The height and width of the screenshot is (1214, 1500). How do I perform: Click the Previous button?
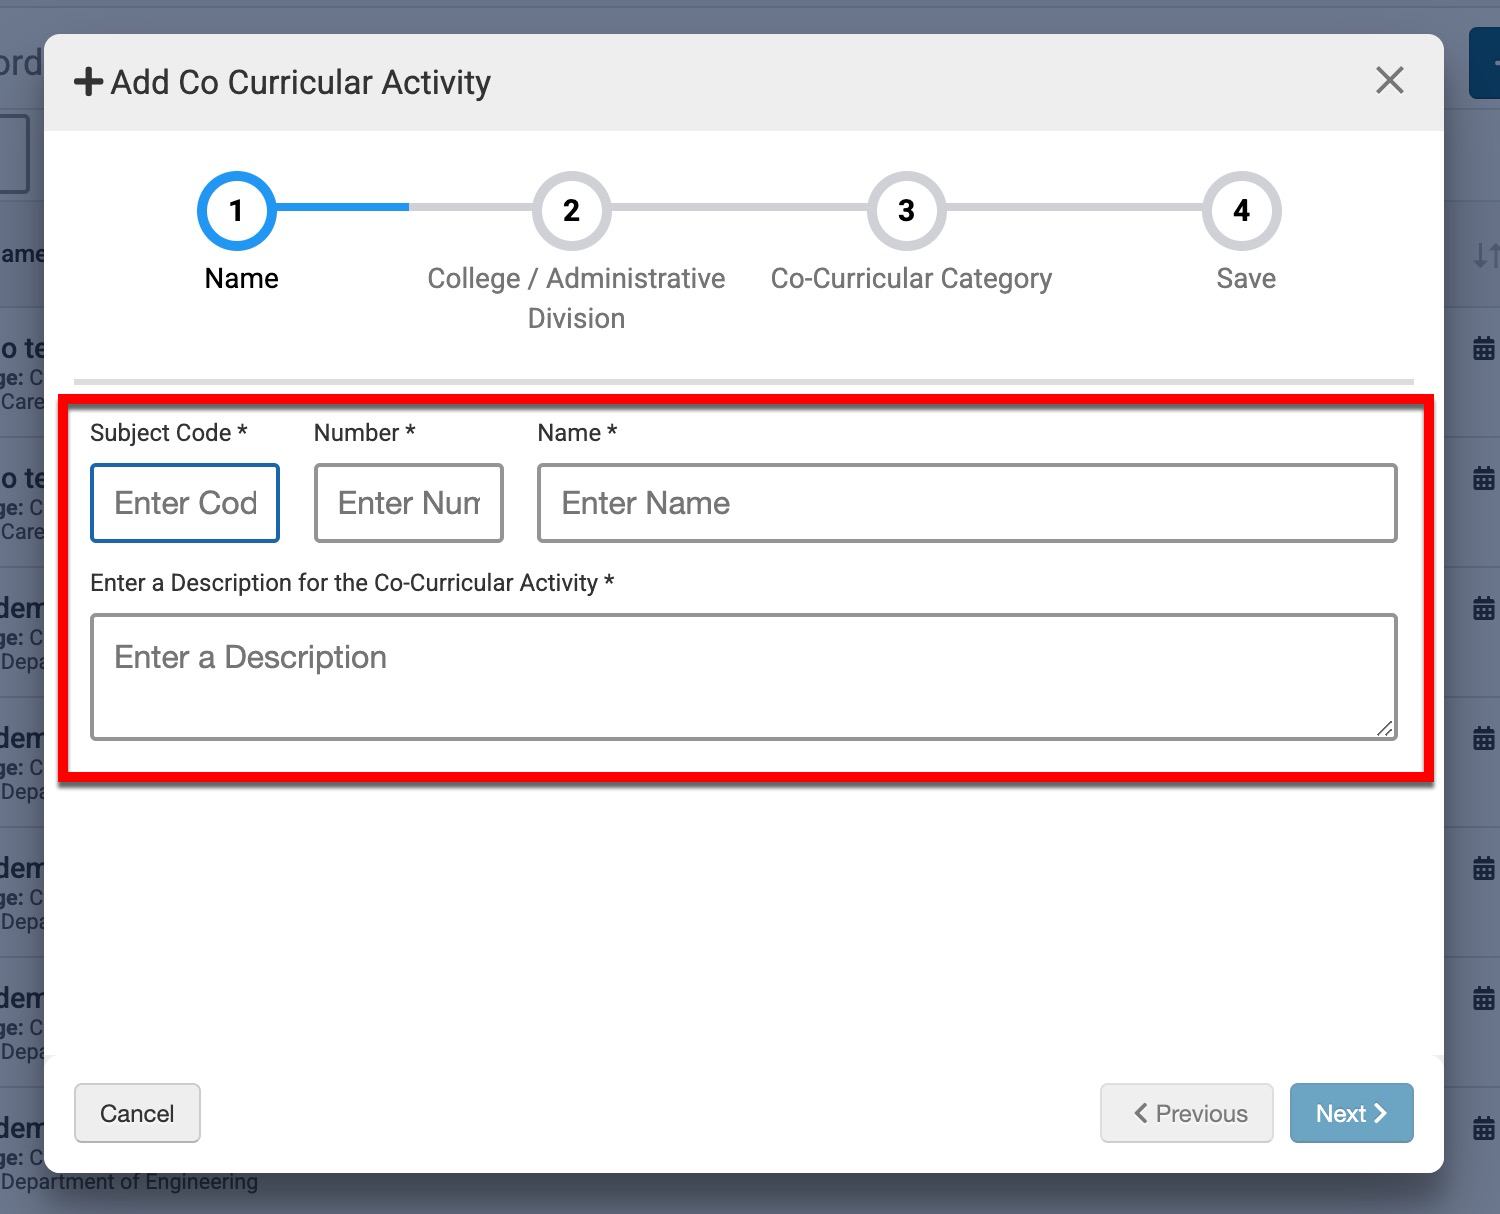1187,1113
